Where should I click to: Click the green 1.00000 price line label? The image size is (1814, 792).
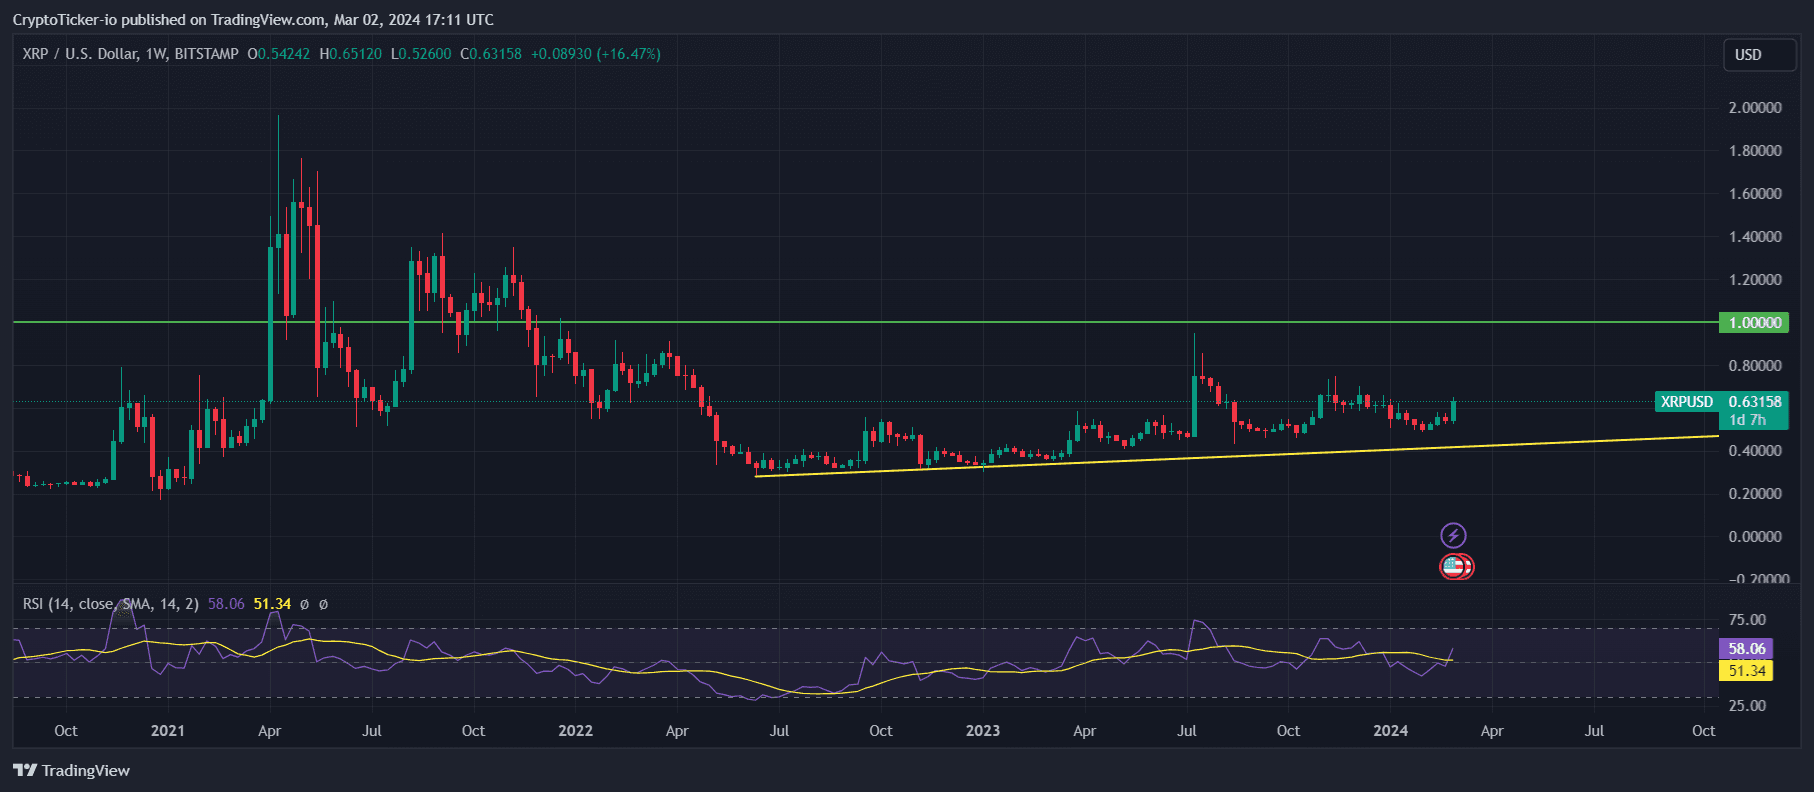[x=1754, y=323]
